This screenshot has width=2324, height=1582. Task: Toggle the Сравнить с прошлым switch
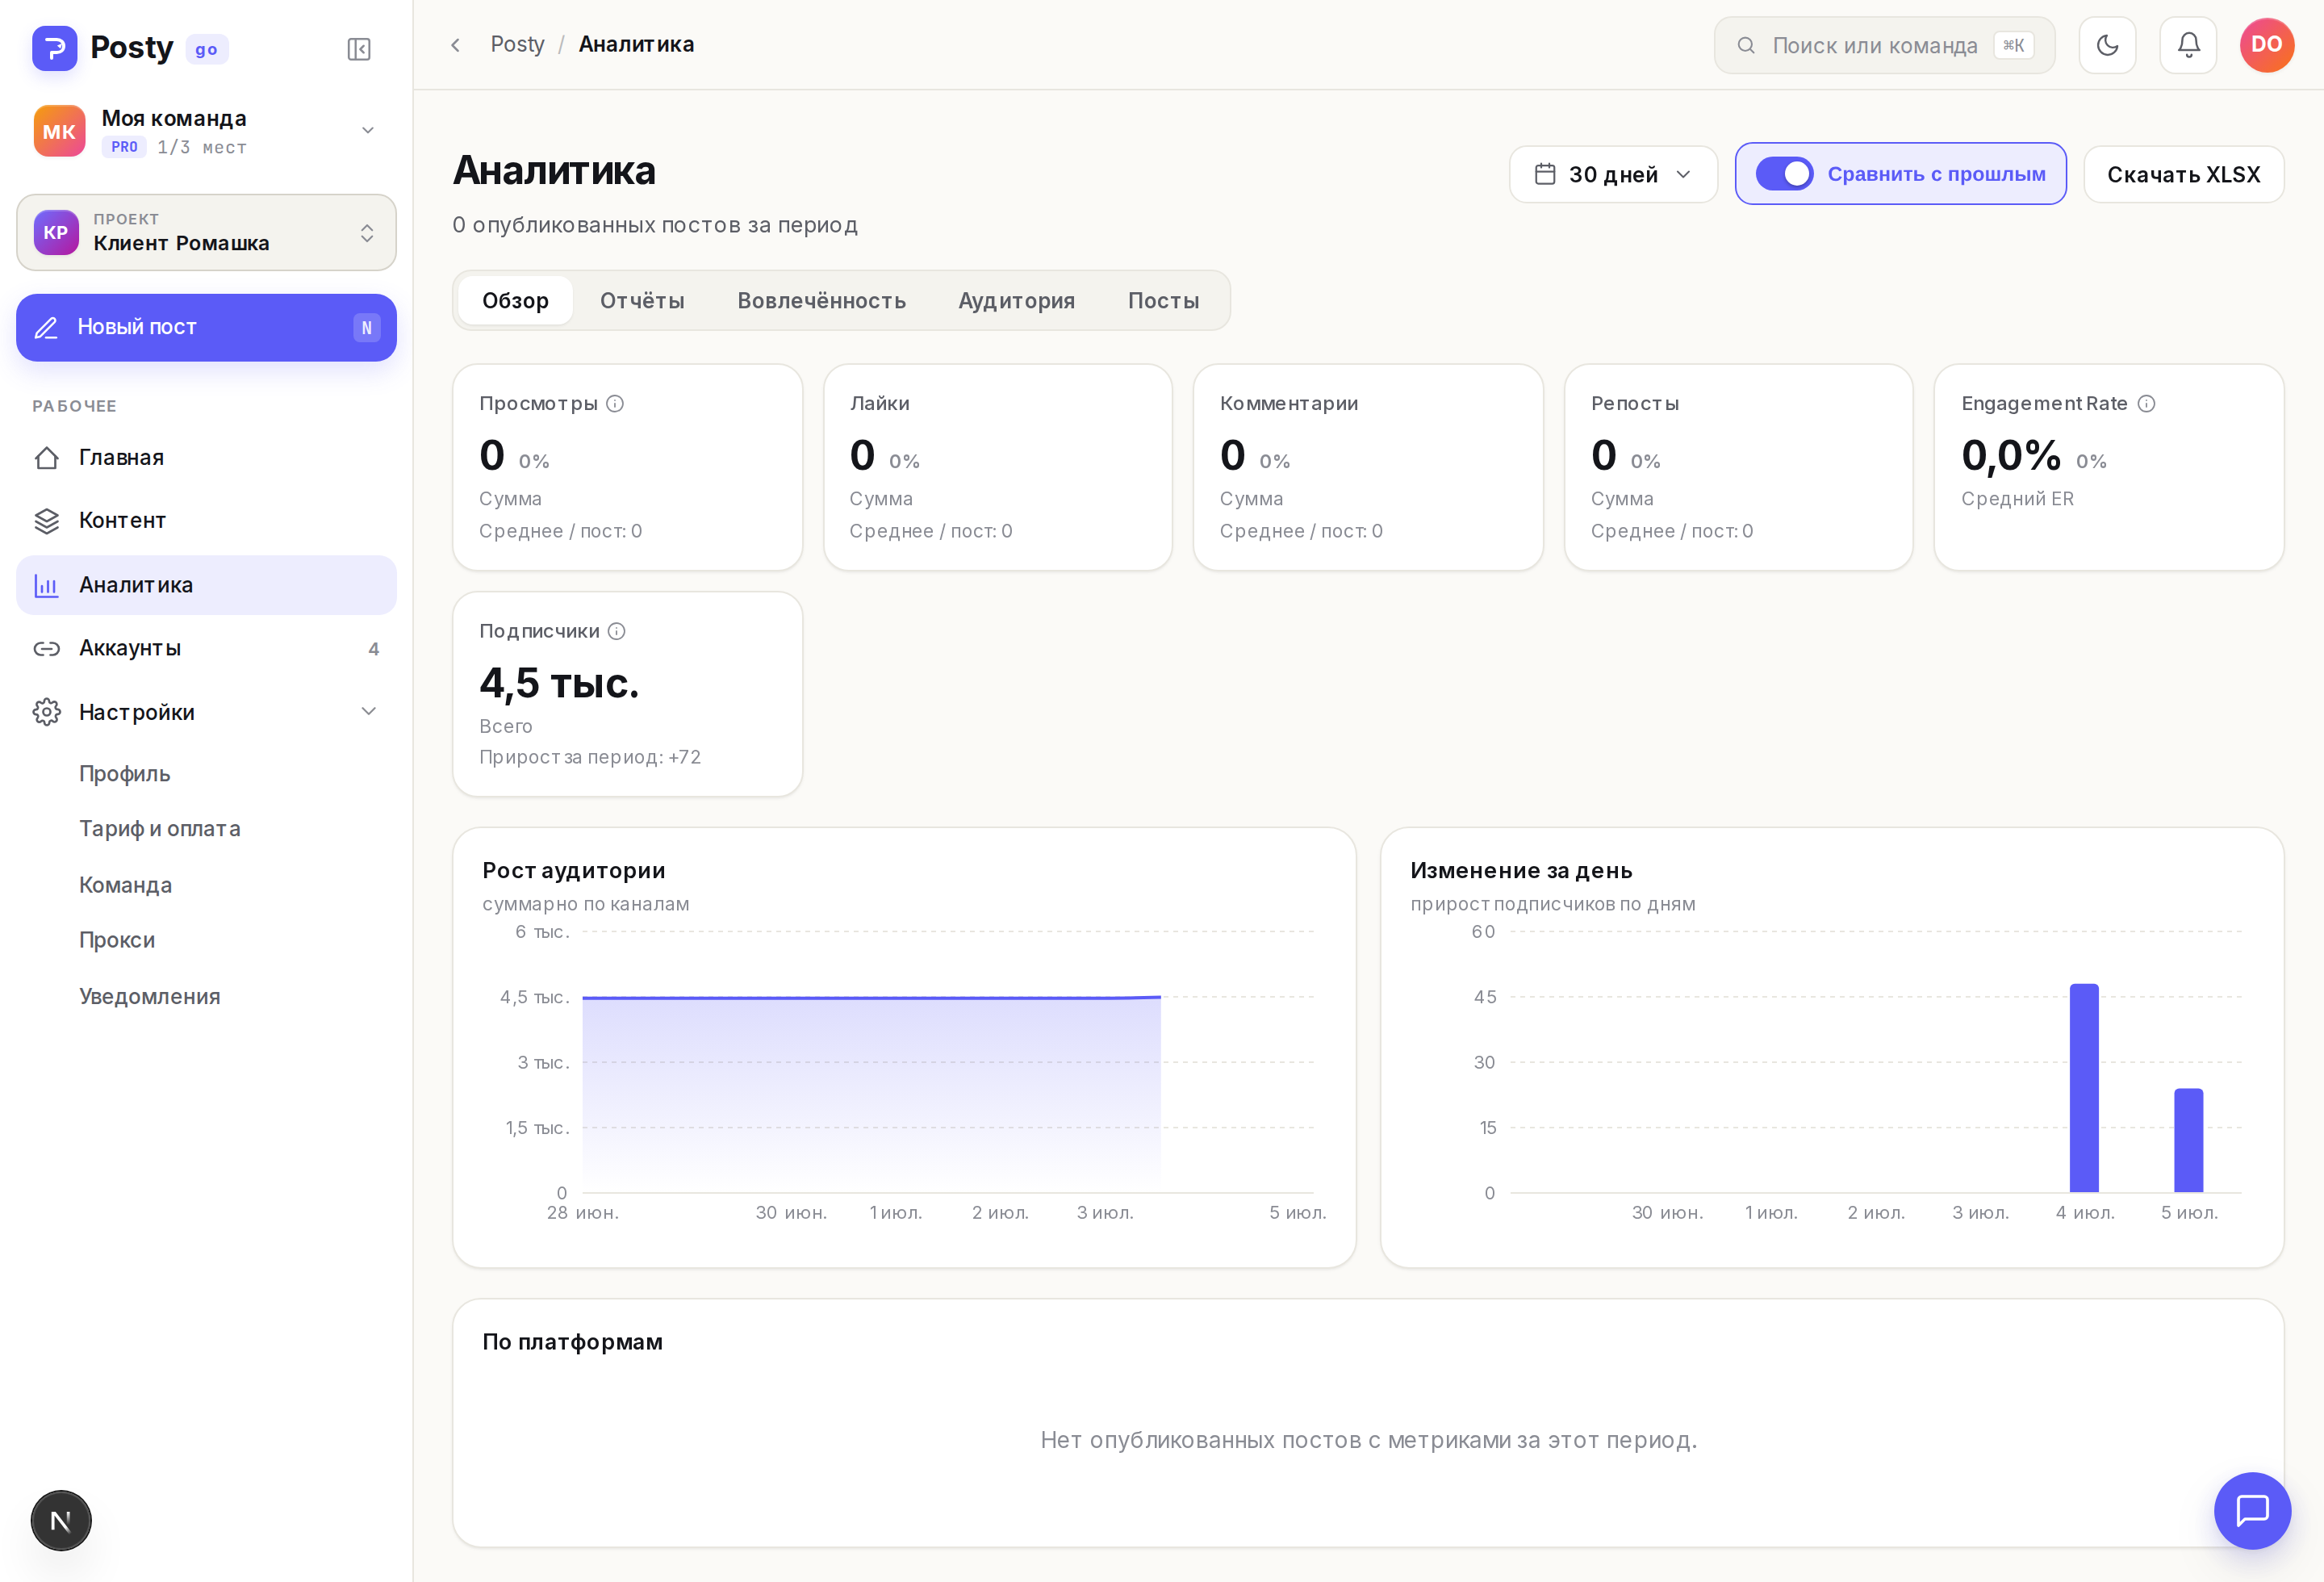(x=1784, y=174)
